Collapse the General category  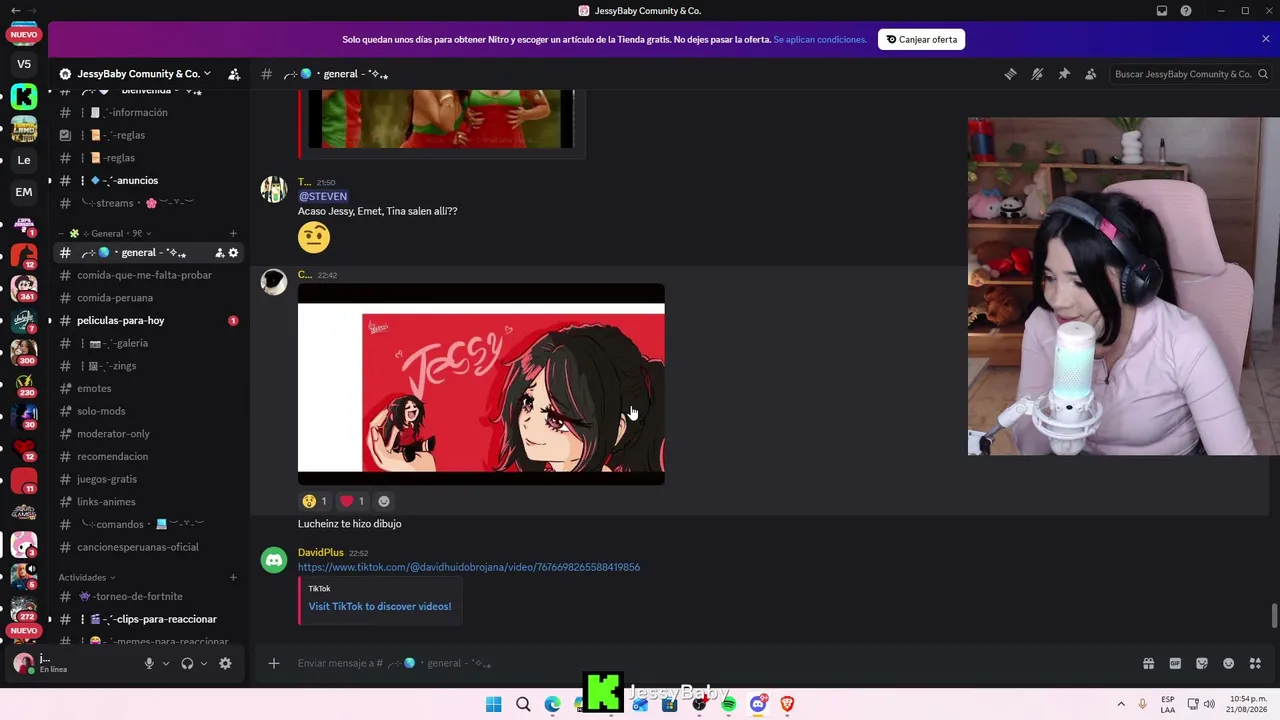104,233
